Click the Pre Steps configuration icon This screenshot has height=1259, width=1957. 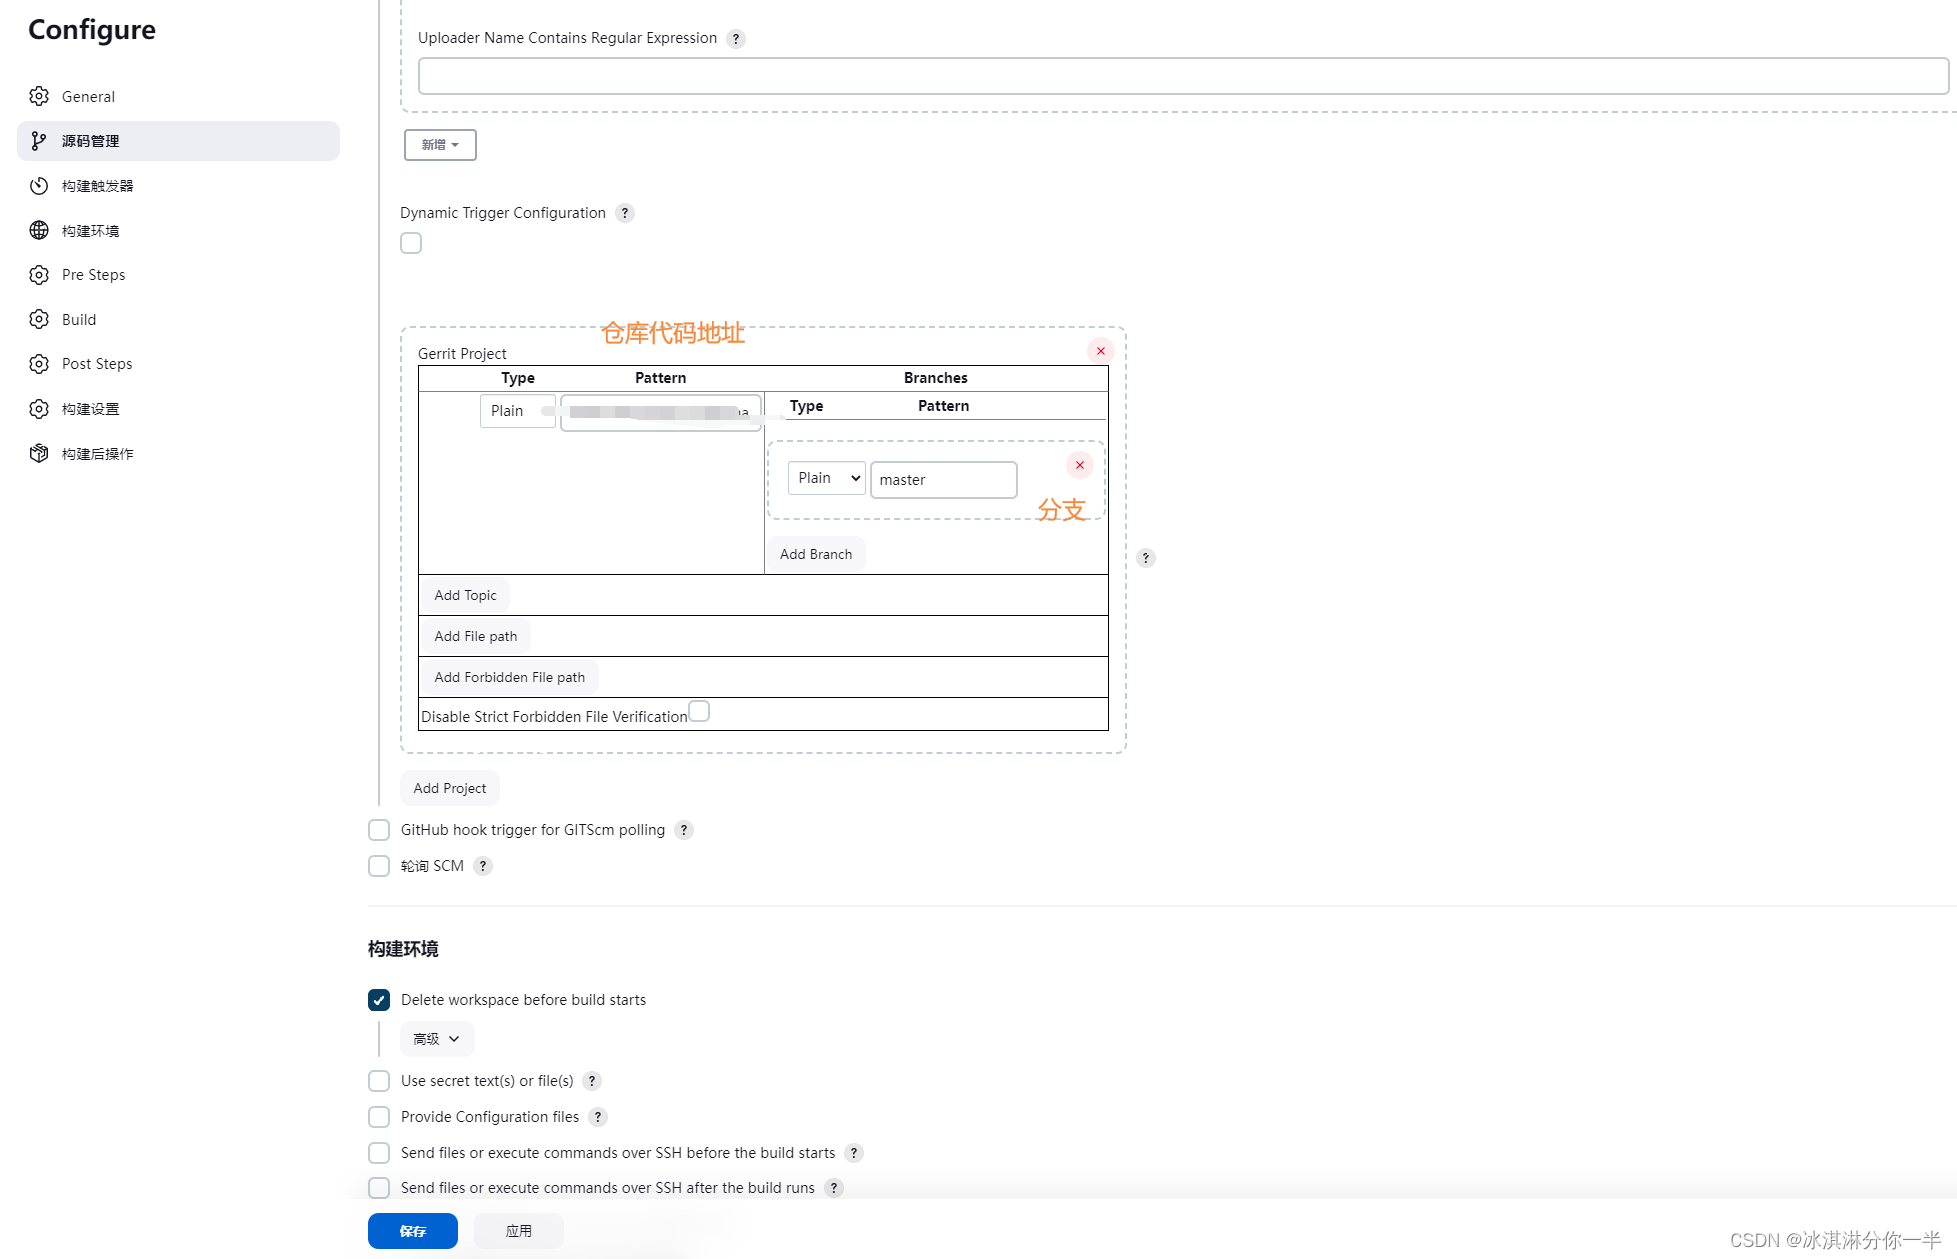tap(40, 274)
